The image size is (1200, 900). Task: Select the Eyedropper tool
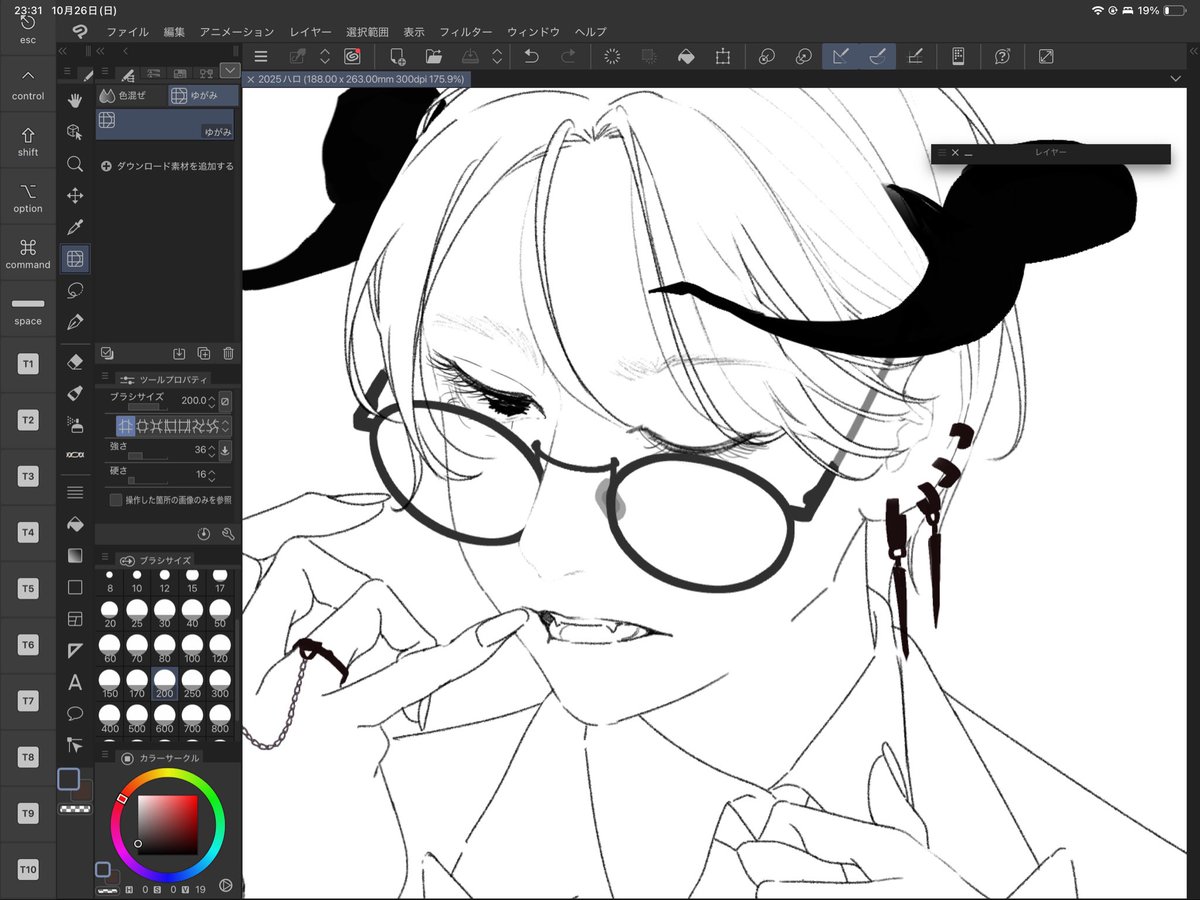point(75,227)
